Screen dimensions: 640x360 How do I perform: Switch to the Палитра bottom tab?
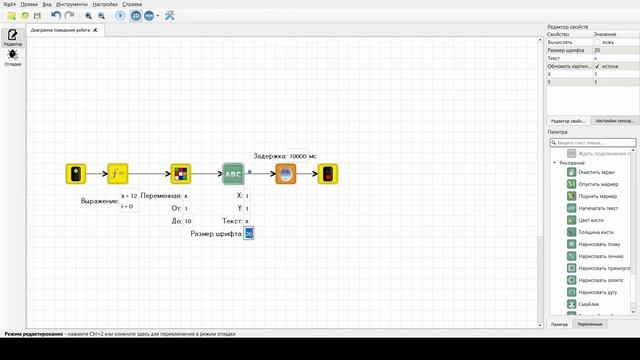(559, 324)
